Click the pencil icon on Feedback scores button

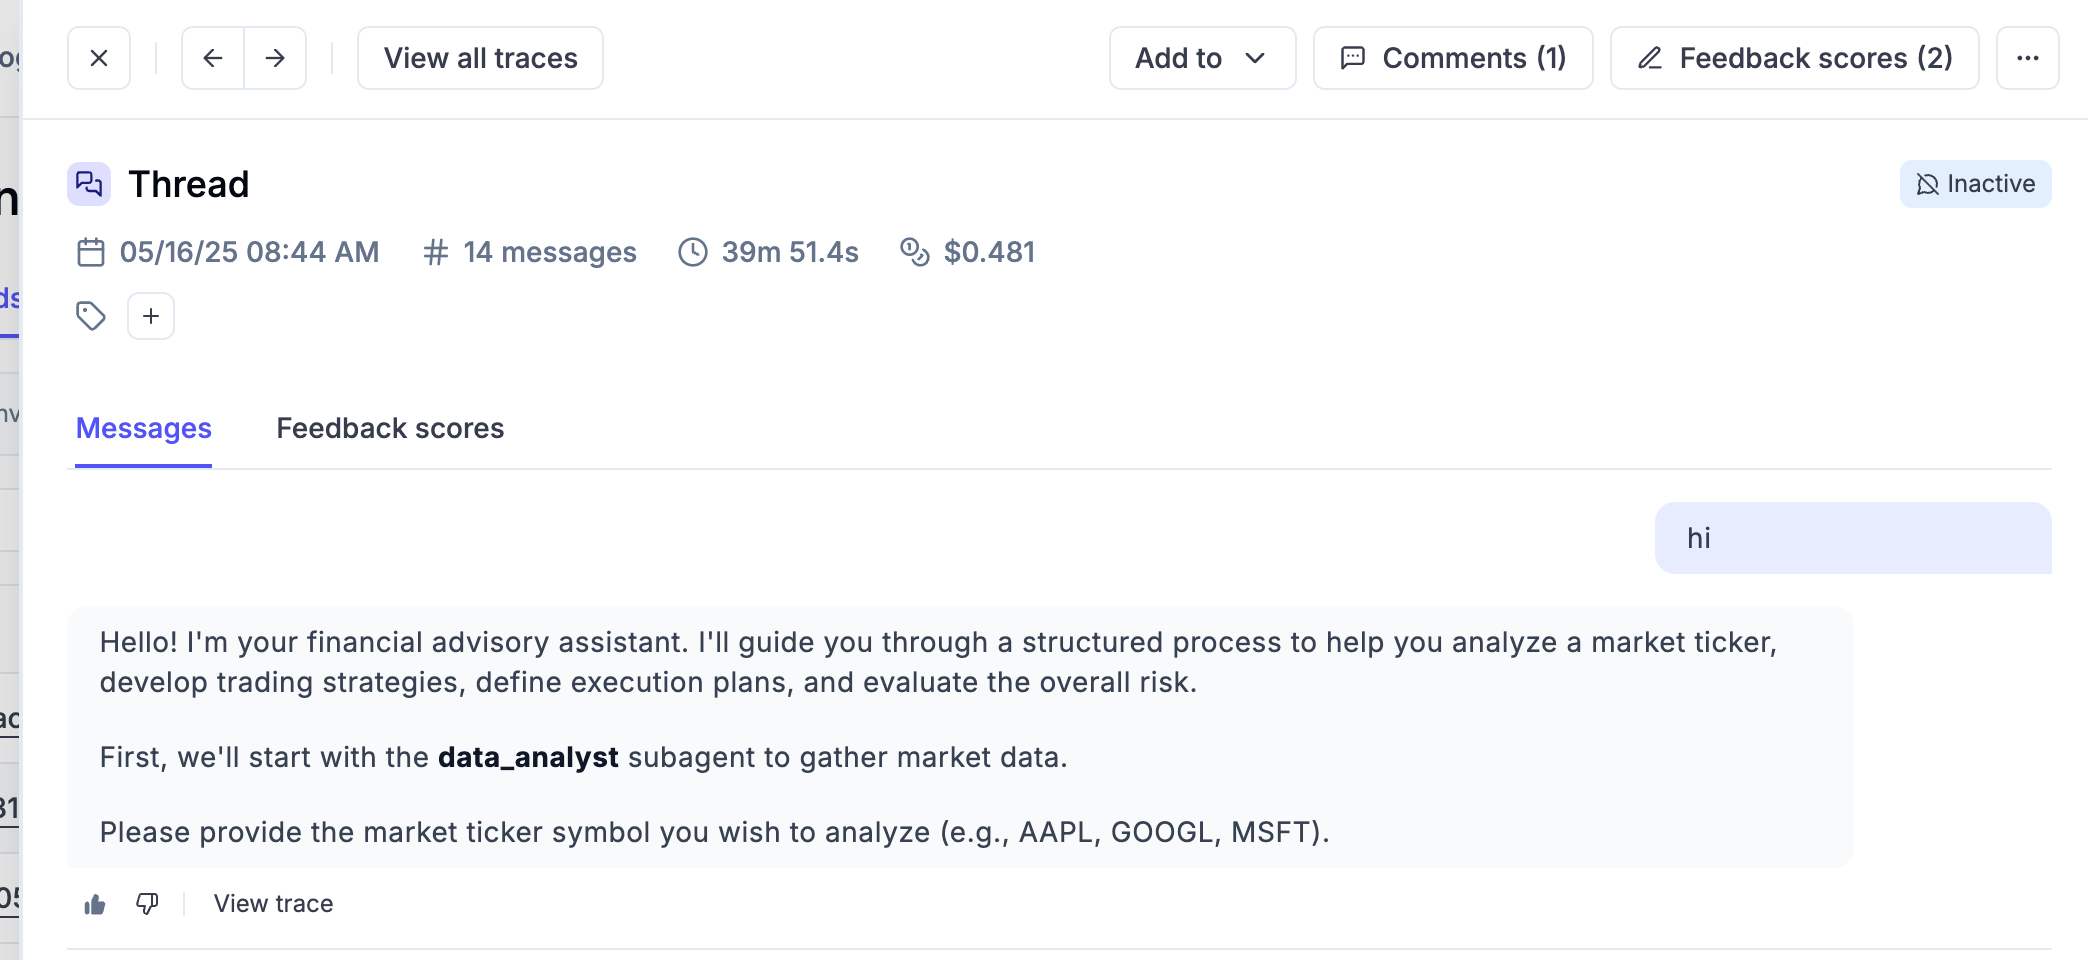click(1650, 58)
